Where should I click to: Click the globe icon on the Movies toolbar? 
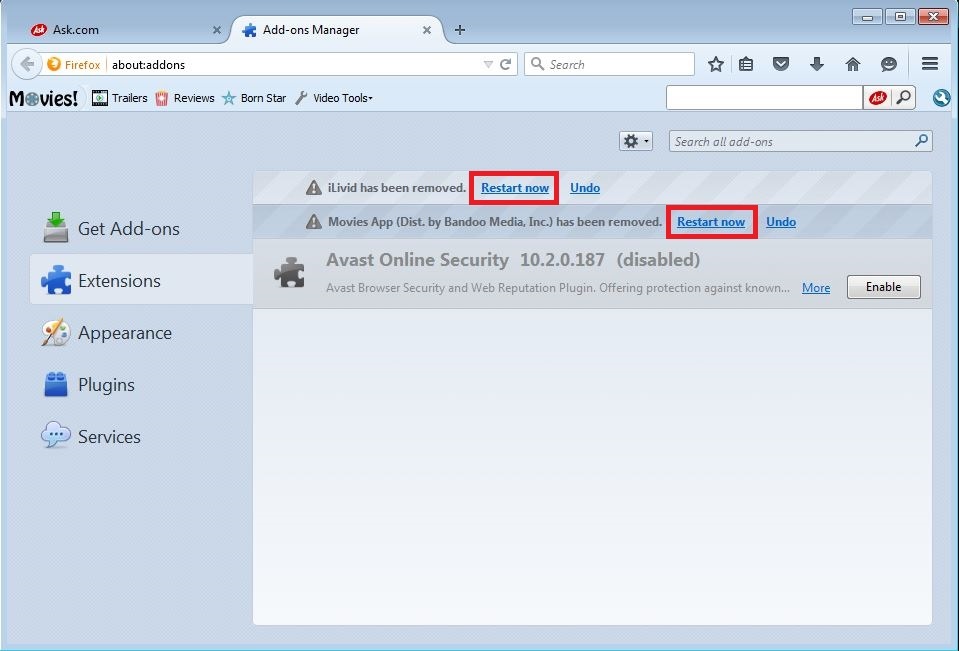[x=941, y=98]
